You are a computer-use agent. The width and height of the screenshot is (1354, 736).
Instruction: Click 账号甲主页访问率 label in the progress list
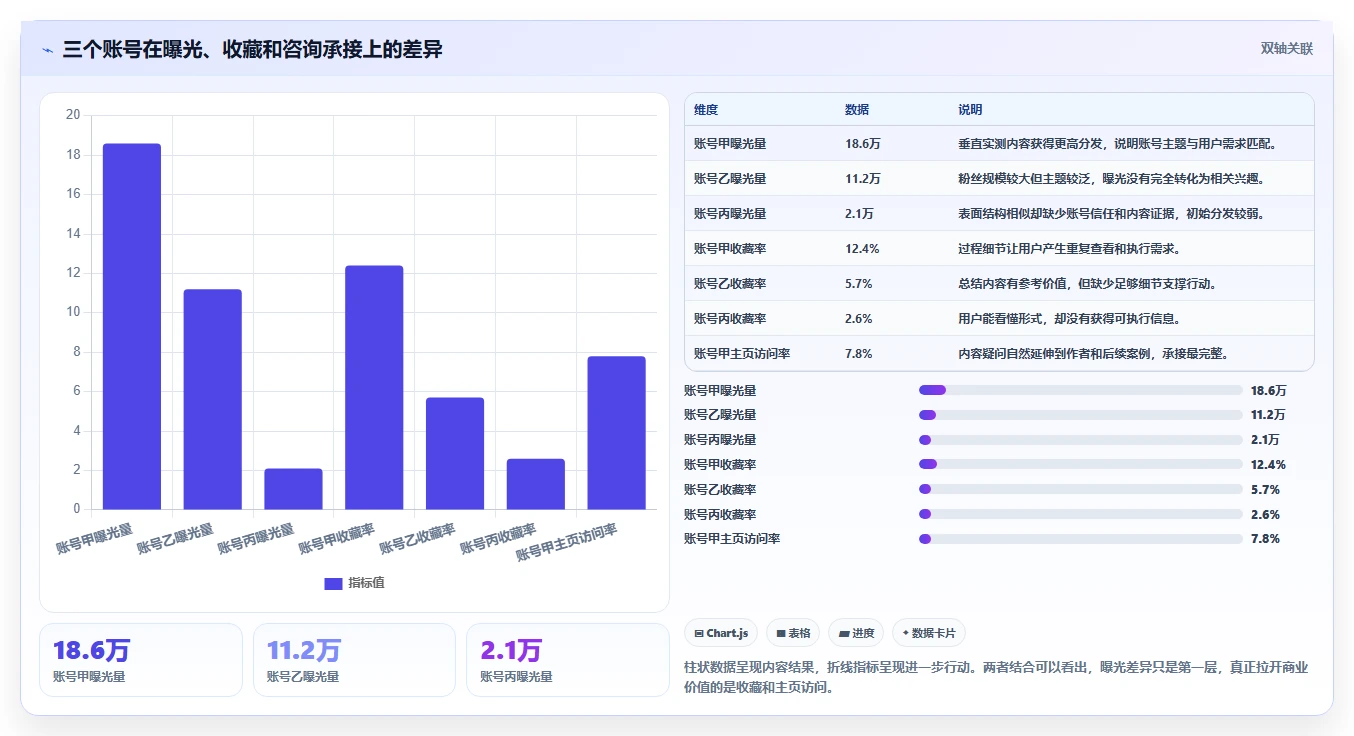click(732, 539)
